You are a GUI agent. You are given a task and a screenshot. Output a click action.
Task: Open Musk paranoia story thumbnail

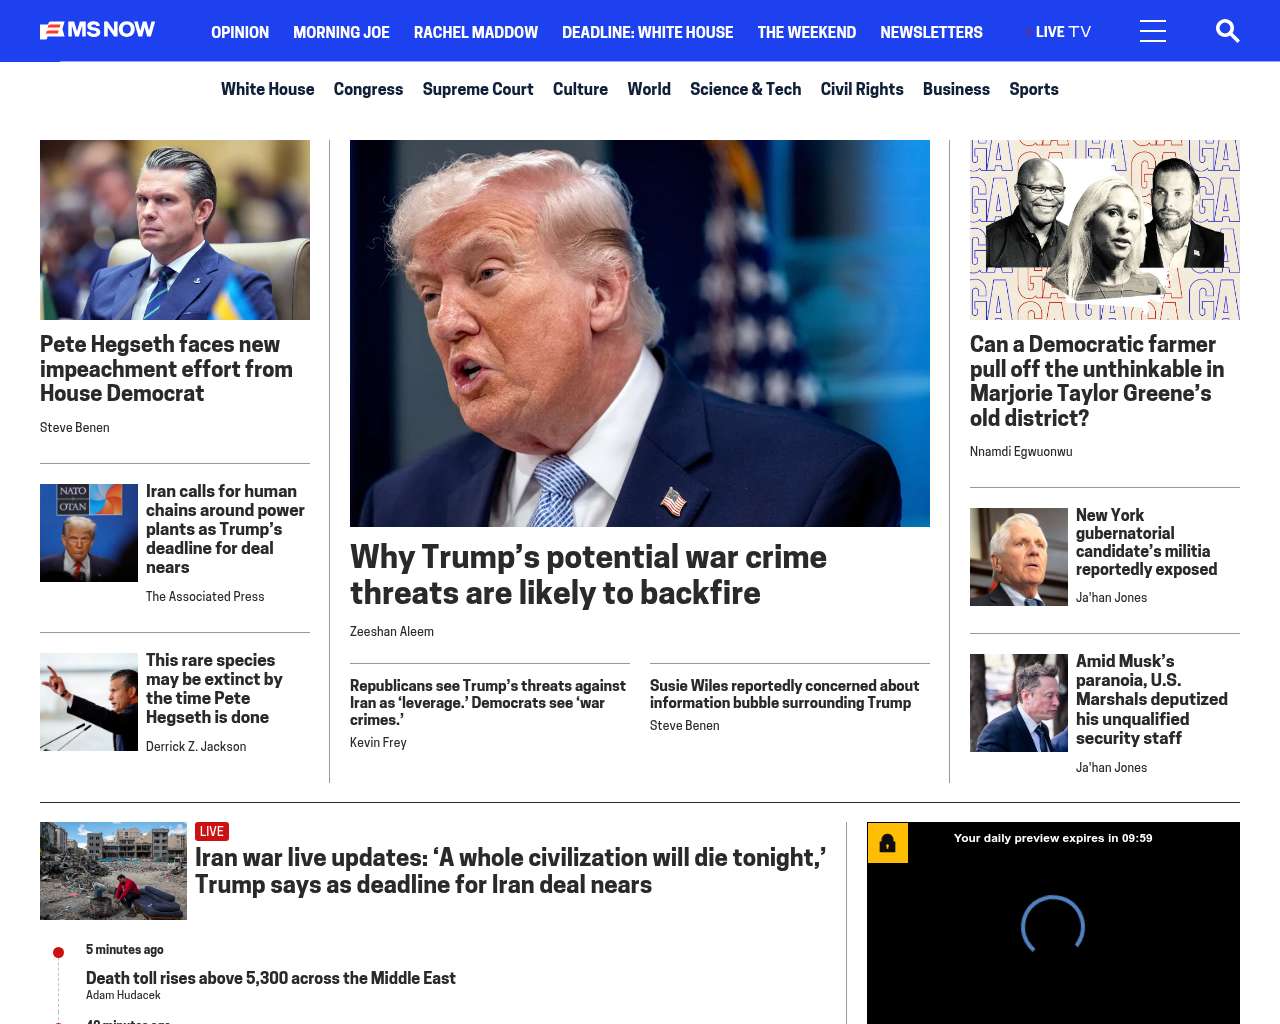[x=1019, y=703]
